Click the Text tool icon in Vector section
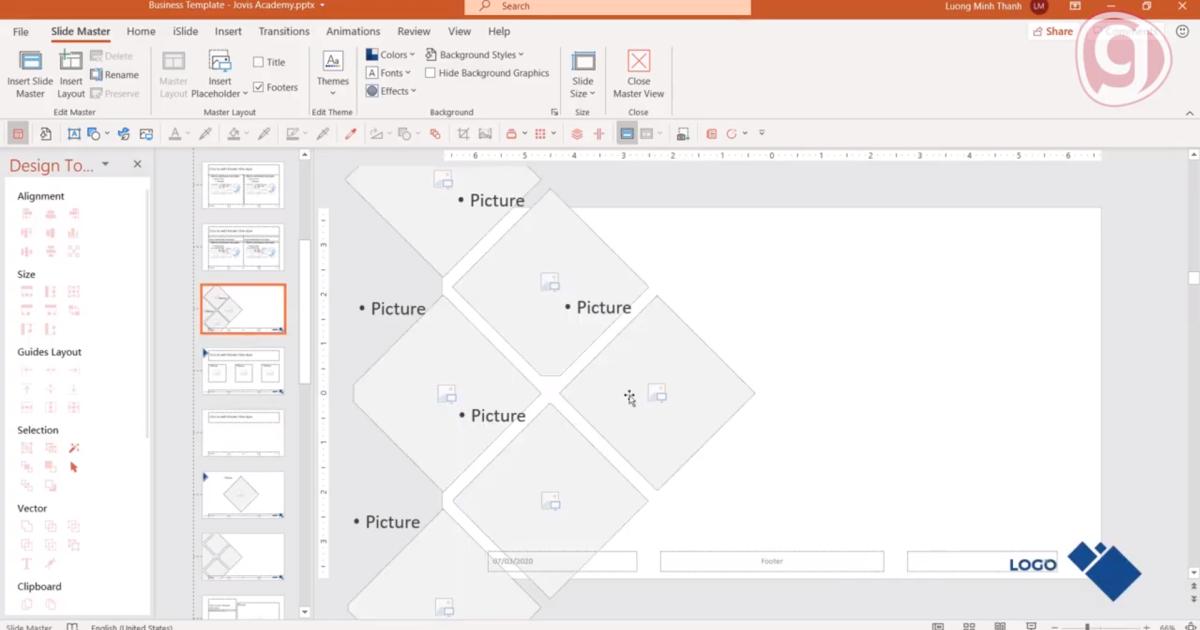This screenshot has height=630, width=1200. click(x=26, y=563)
